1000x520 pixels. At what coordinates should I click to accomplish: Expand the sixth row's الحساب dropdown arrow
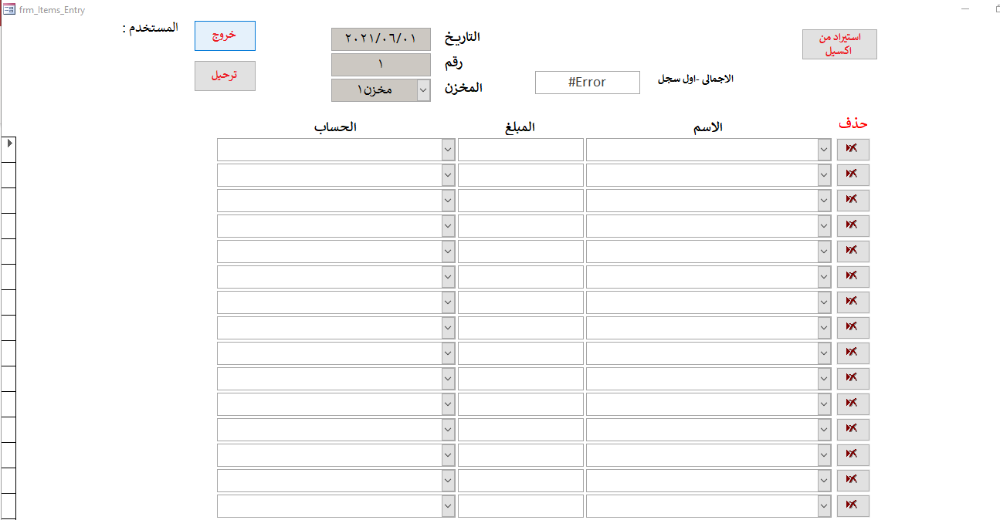(448, 278)
